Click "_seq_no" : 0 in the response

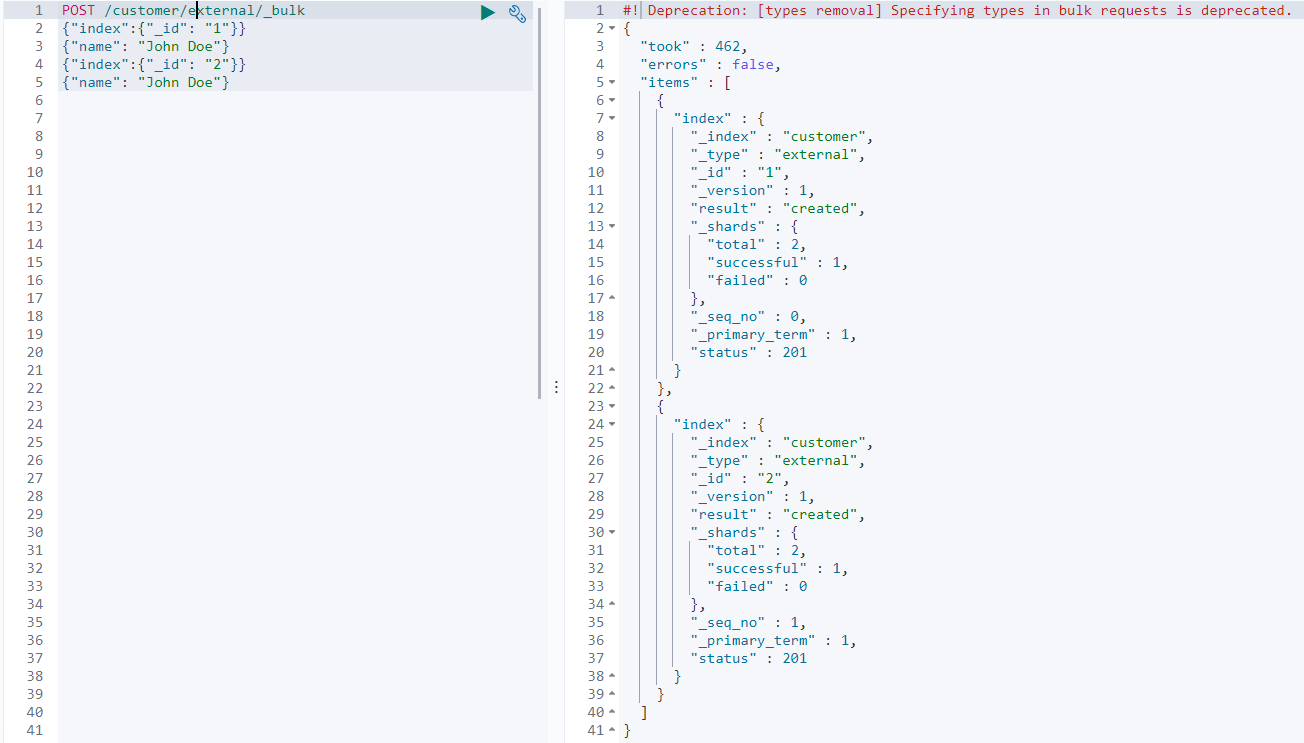748,316
